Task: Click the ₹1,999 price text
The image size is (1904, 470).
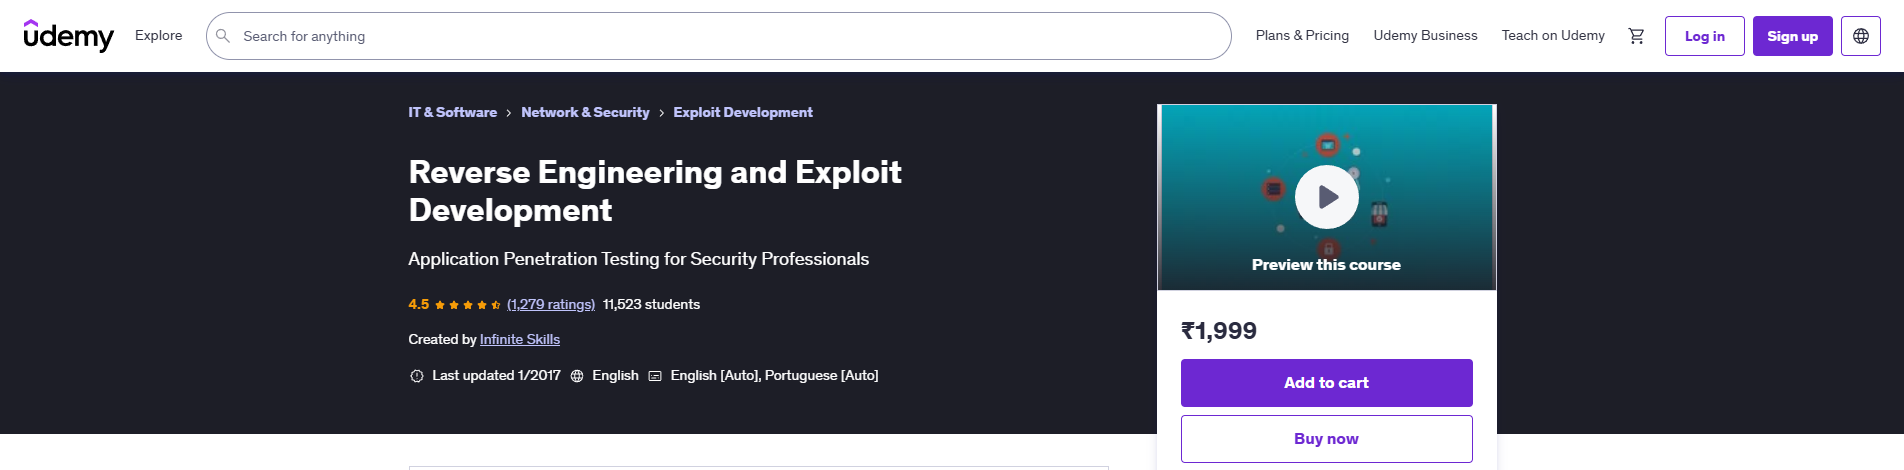Action: (x=1219, y=331)
